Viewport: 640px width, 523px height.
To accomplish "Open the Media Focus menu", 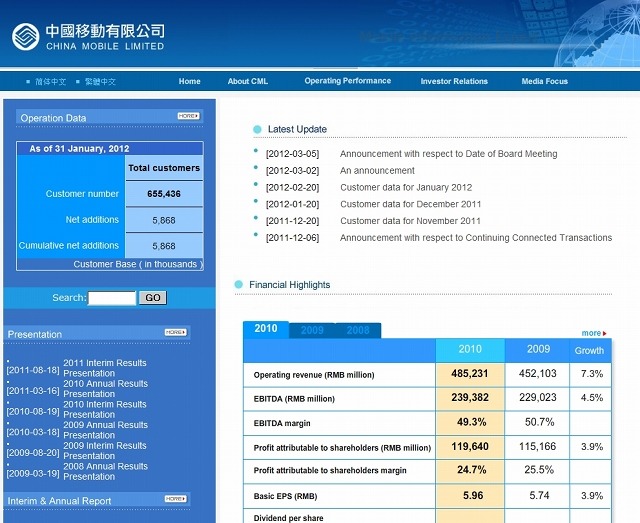I will [x=544, y=81].
